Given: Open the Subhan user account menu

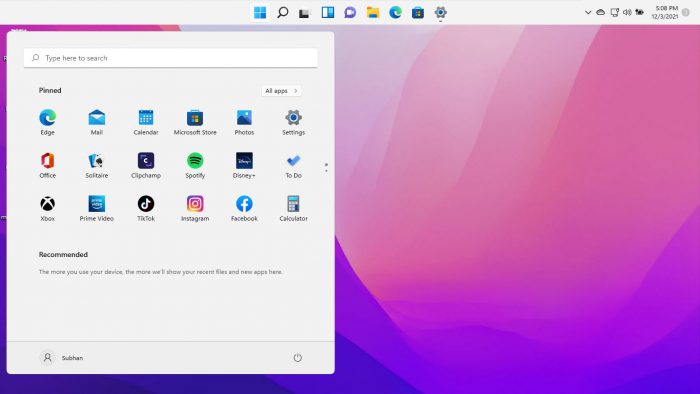Looking at the screenshot, I should tap(61, 358).
